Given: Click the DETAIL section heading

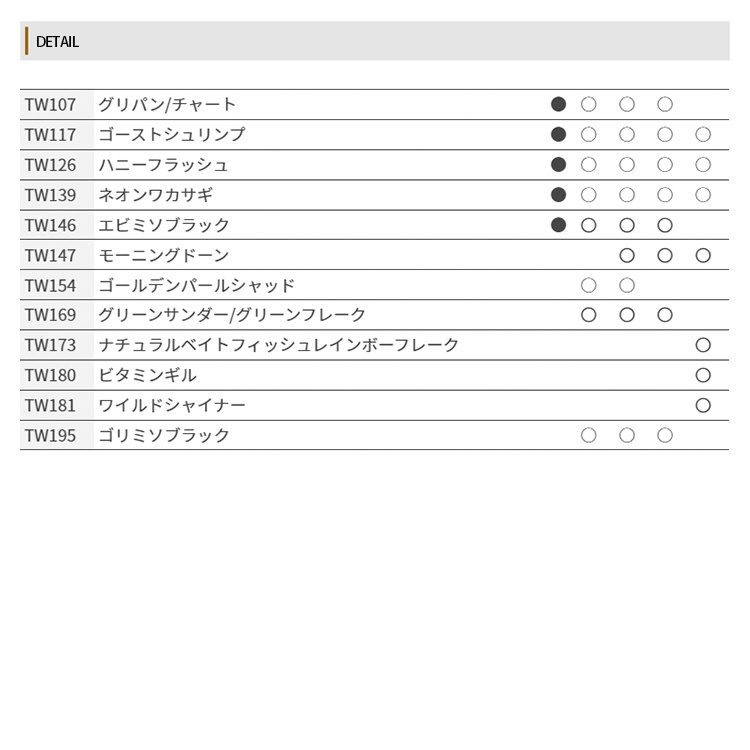Looking at the screenshot, I should coord(57,42).
